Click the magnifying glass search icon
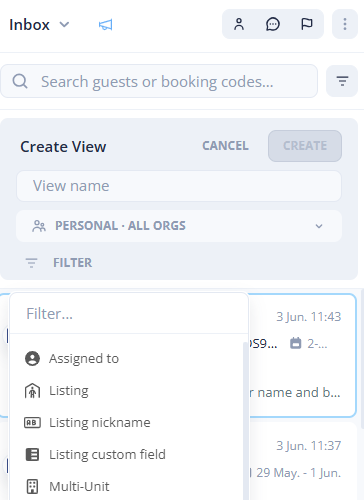The height and width of the screenshot is (500, 364). coord(20,81)
